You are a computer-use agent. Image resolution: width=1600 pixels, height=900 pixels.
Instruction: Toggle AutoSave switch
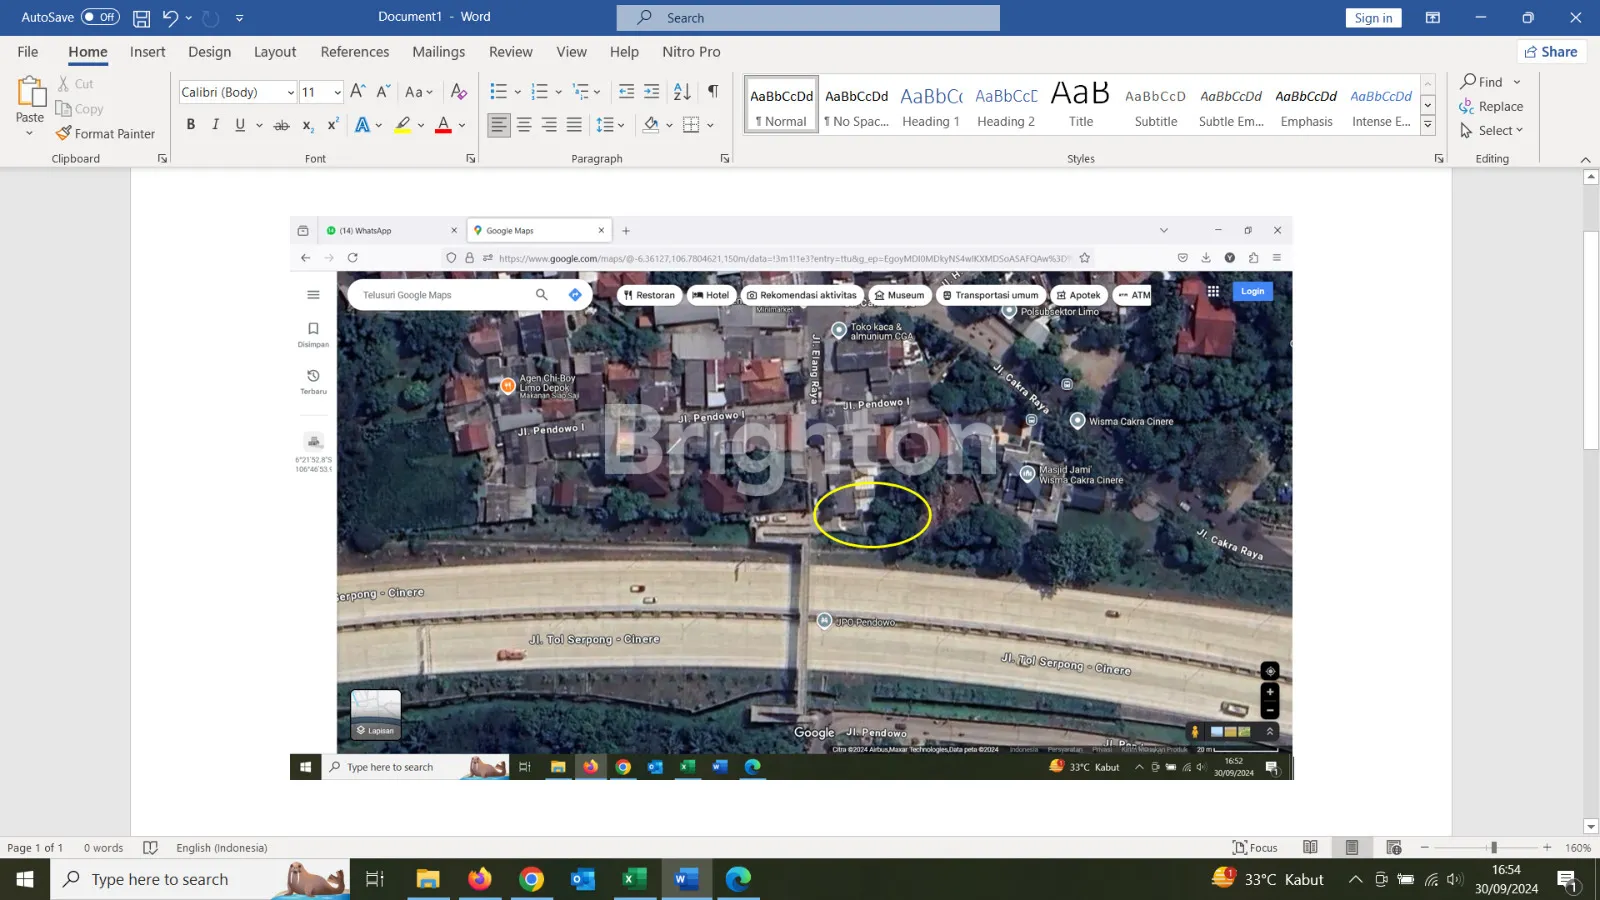tap(100, 17)
